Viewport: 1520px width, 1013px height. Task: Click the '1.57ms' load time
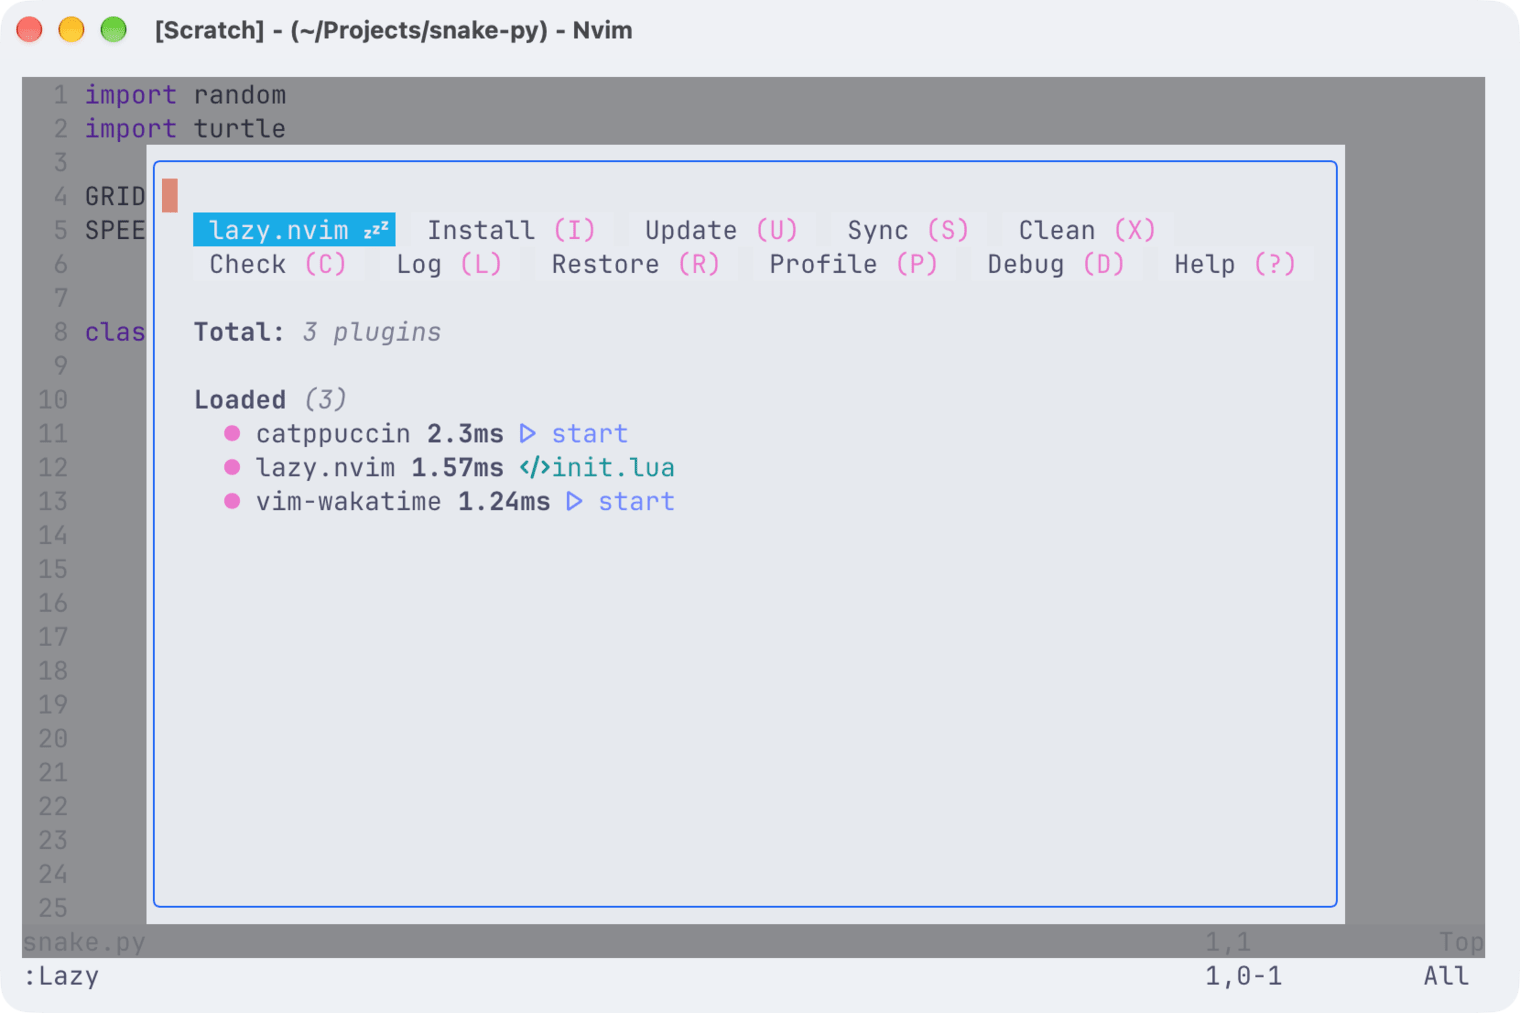pos(457,467)
